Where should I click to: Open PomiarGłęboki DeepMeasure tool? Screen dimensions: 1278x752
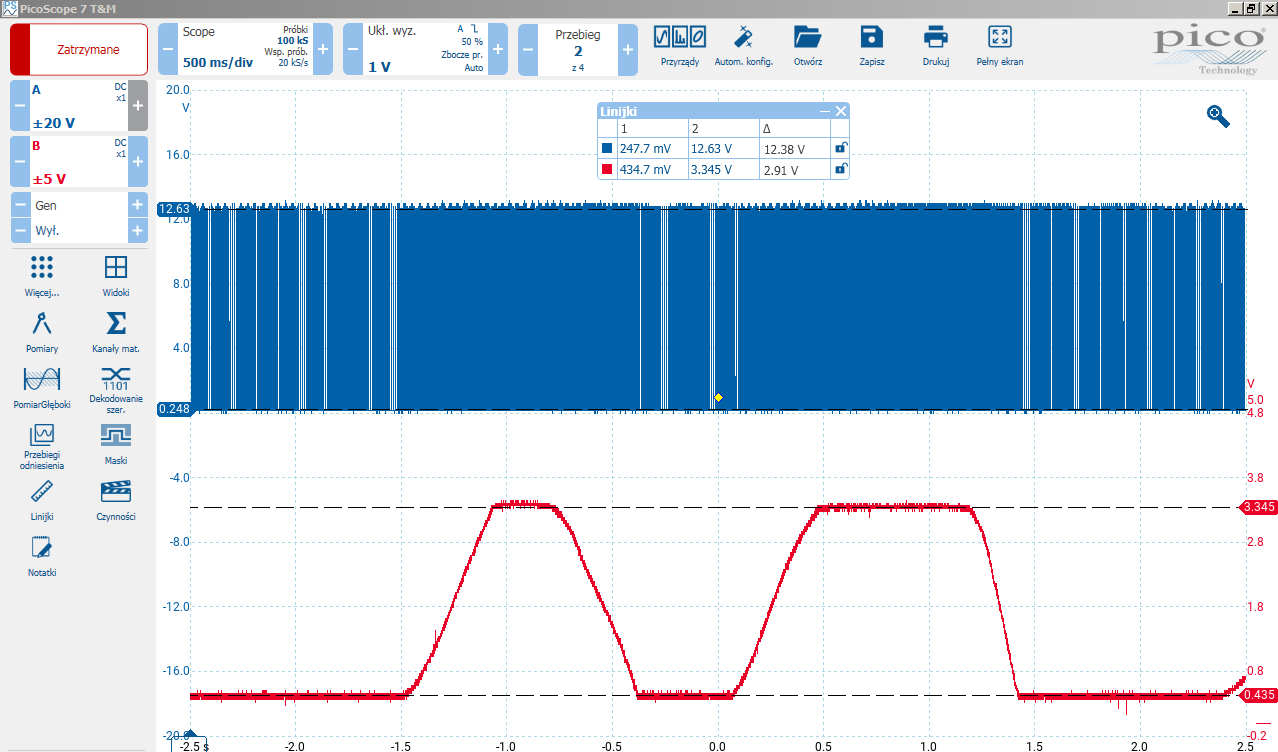(x=42, y=388)
